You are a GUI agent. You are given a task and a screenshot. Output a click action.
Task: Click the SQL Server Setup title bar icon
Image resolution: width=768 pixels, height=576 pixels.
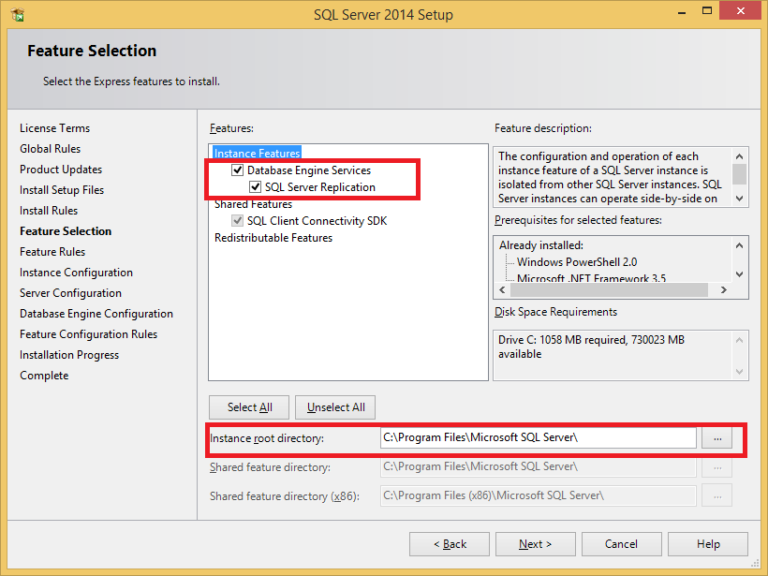[18, 15]
